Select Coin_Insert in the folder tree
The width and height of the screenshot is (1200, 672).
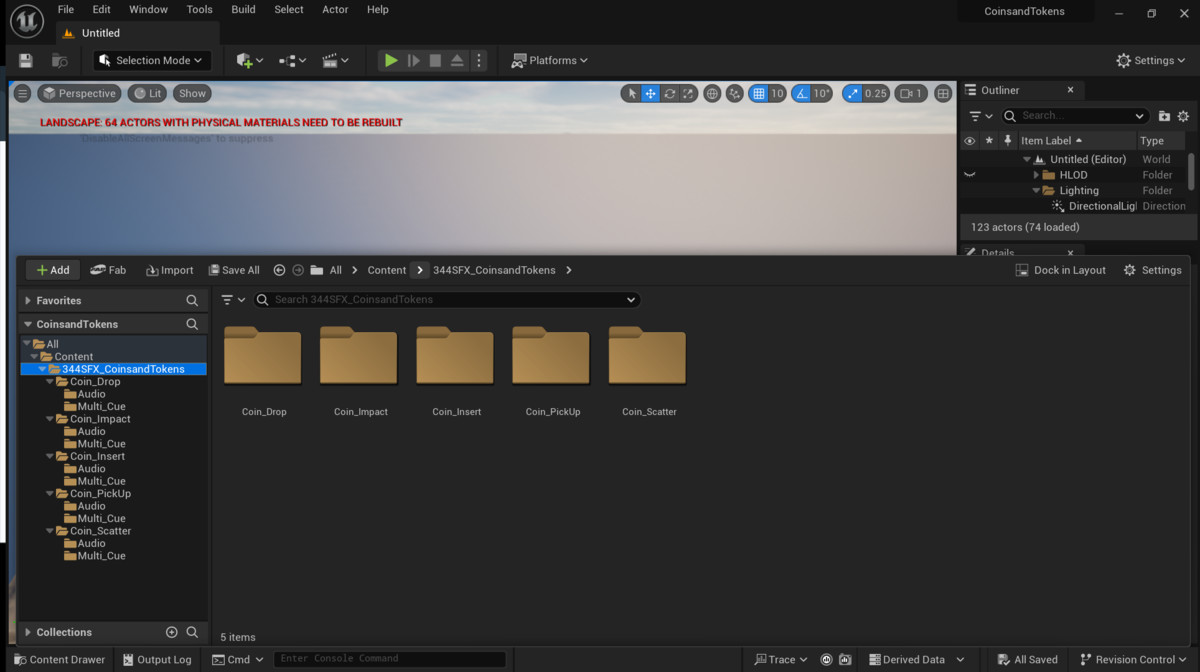97,456
